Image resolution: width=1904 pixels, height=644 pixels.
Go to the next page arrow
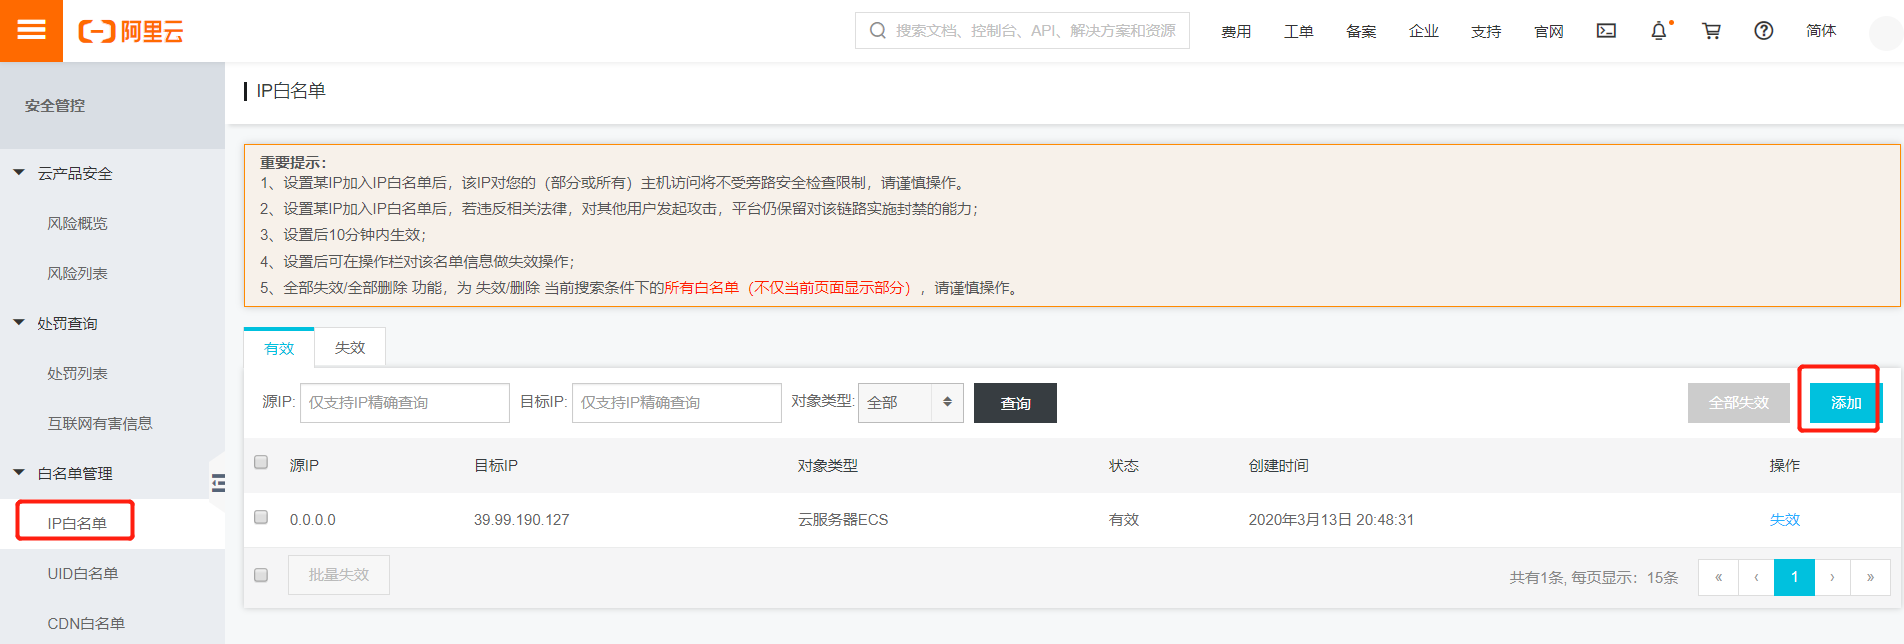pyautogui.click(x=1832, y=577)
